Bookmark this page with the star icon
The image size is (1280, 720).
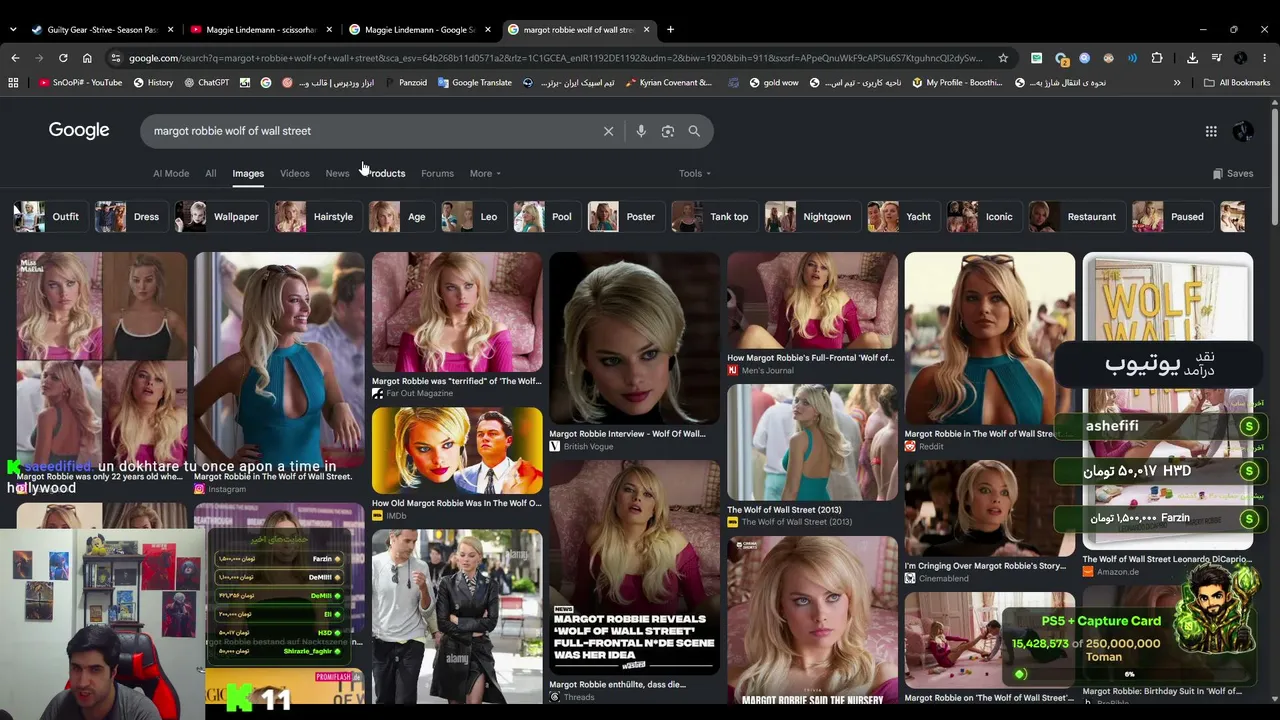pyautogui.click(x=1003, y=58)
